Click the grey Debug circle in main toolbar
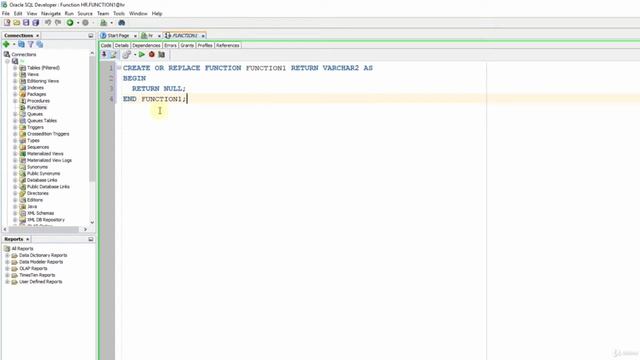This screenshot has width=640, height=360. [x=85, y=23]
